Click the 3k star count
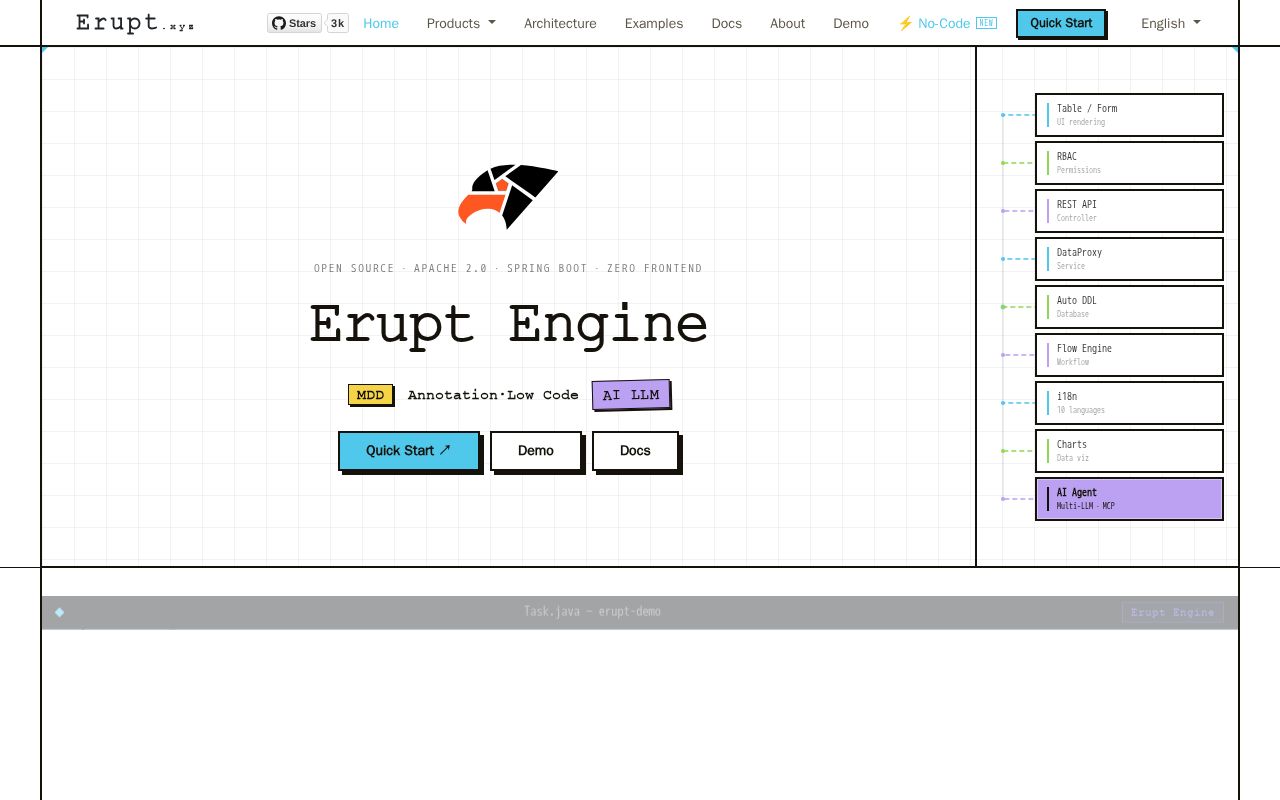This screenshot has width=1280, height=800. click(x=338, y=23)
